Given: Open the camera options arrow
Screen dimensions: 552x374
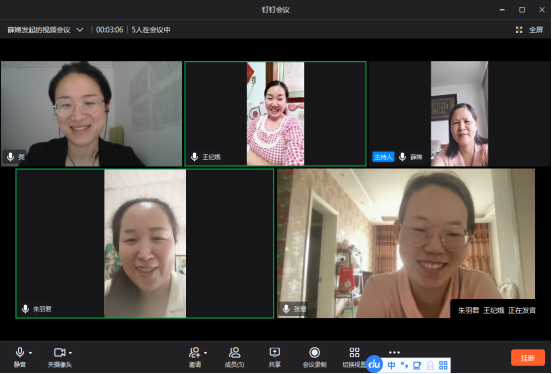Looking at the screenshot, I should 71,353.
